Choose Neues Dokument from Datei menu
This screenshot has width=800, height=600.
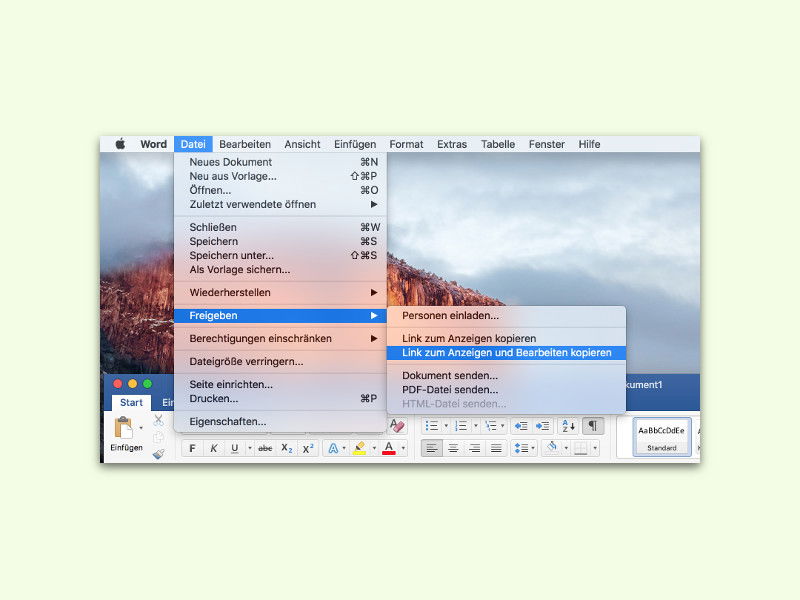click(280, 162)
